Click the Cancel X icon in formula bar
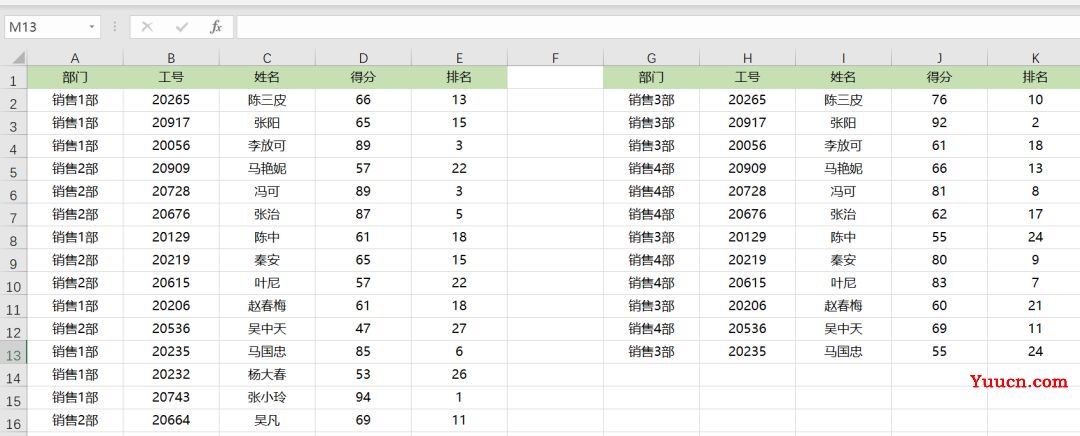Viewport: 1080px width, 436px height. [147, 27]
